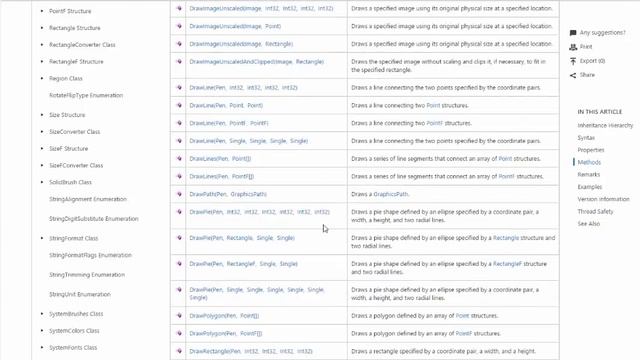Open DrawLine(Pen, Int32, Int32, Int32, Int32) link
640x360 pixels.
click(243, 87)
